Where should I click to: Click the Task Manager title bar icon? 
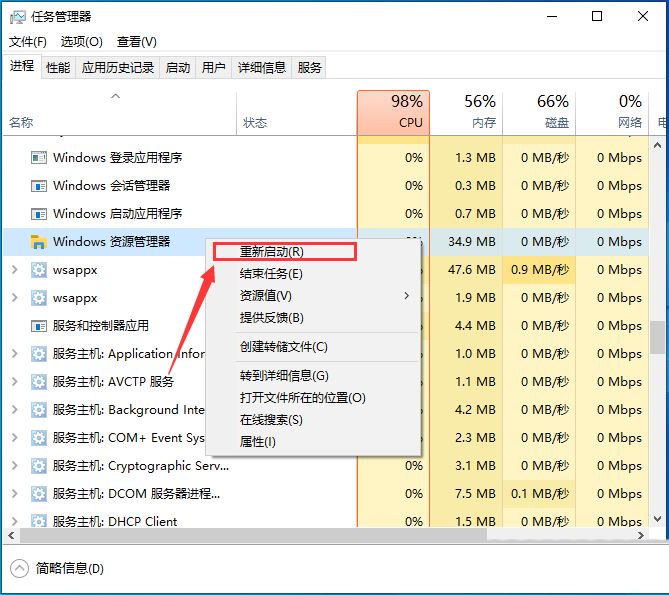[x=17, y=17]
